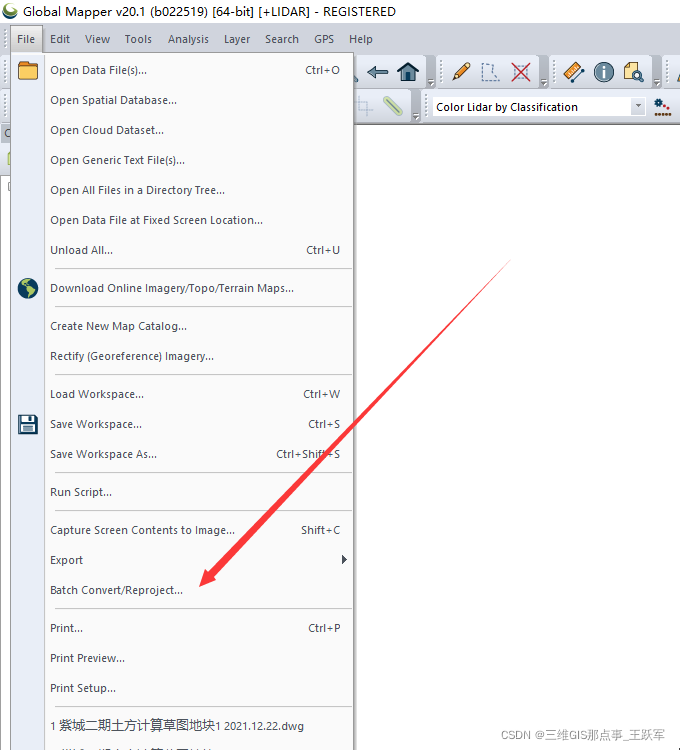Viewport: 680px width, 750px height.
Task: Choose Print Setup...
Action: (198, 688)
